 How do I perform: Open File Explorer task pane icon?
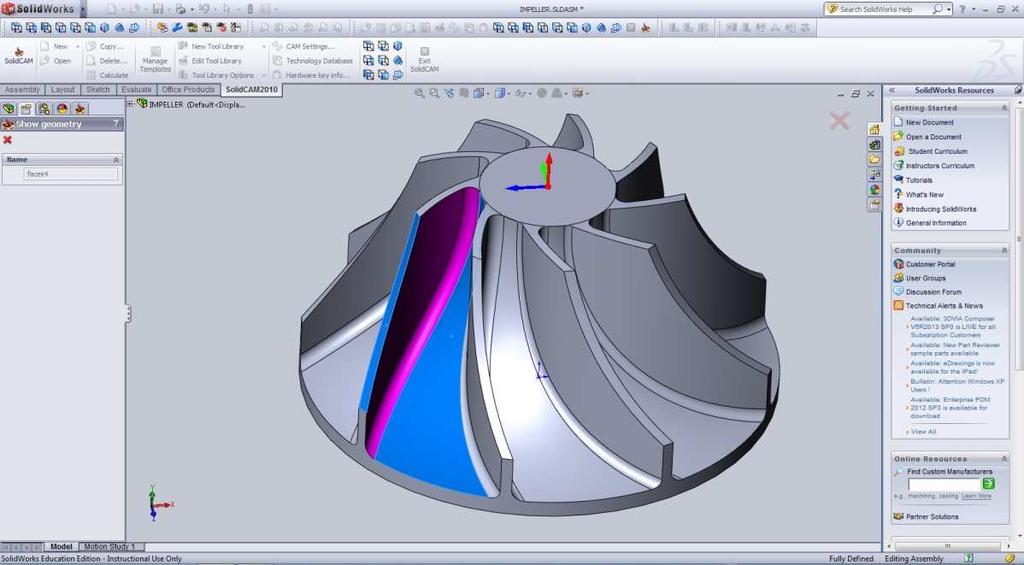click(874, 159)
